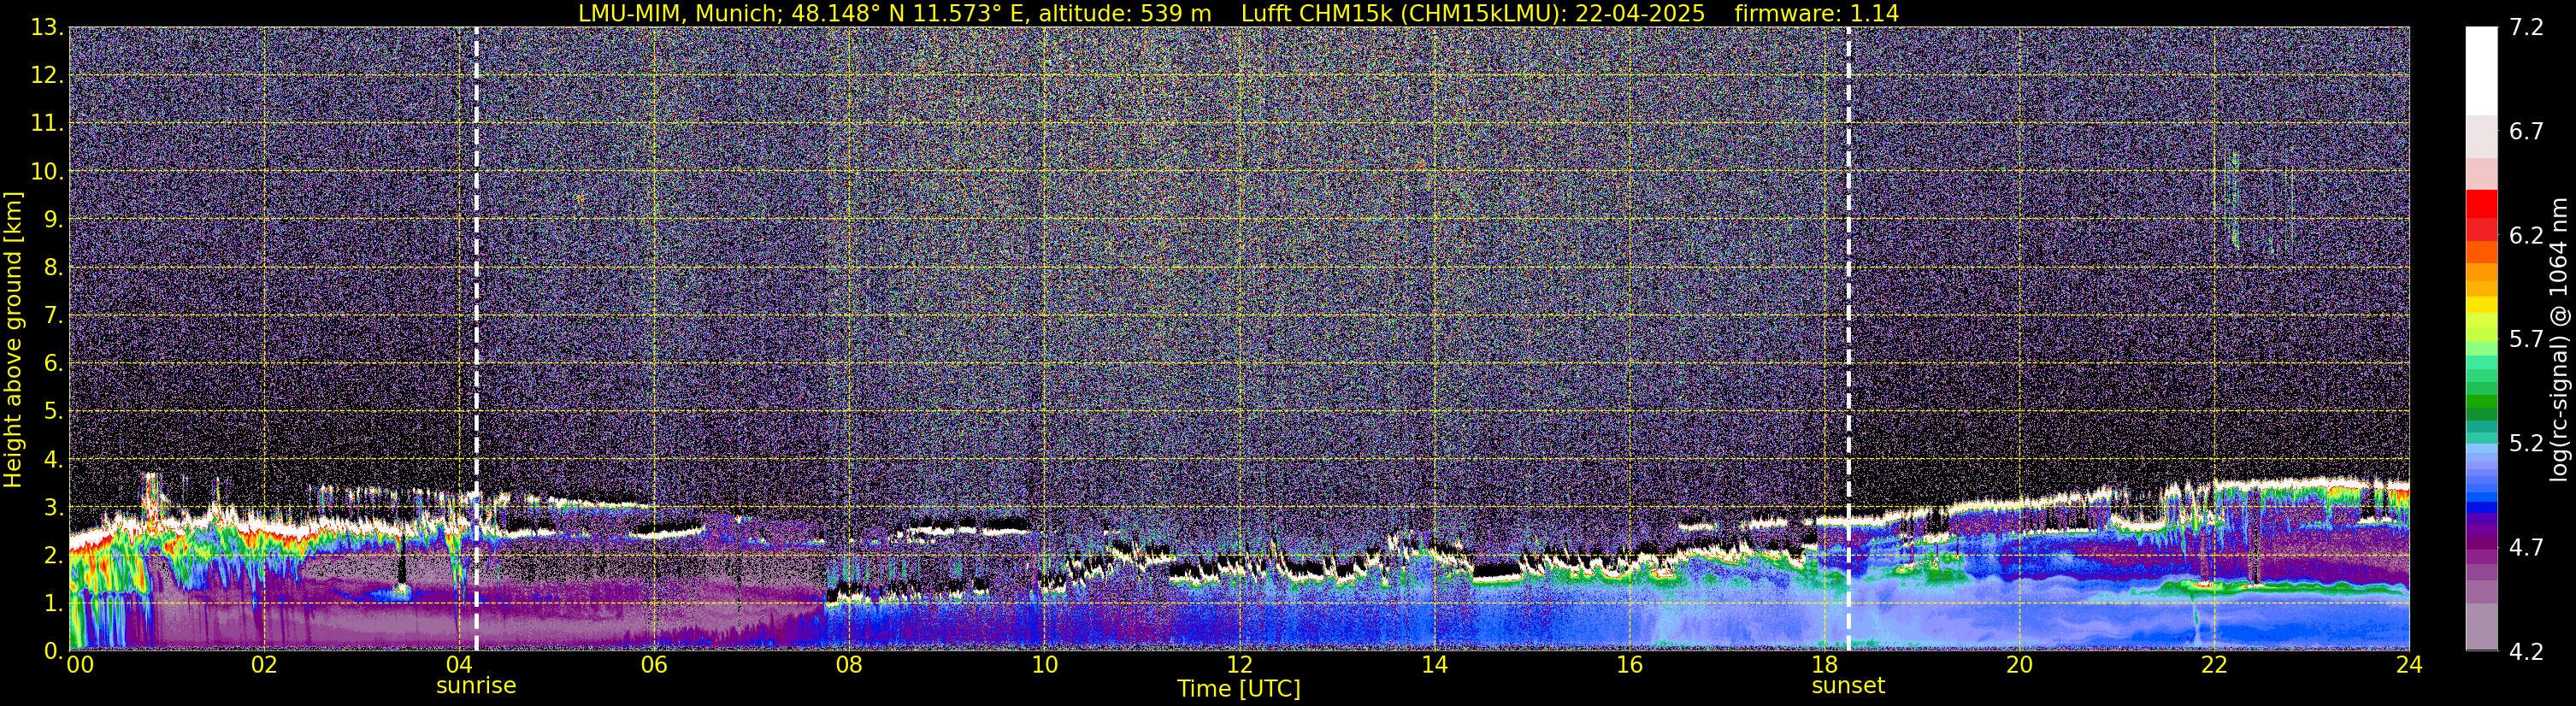The width and height of the screenshot is (2576, 706).
Task: Click the time axis tick '10' at the bottom
Action: pyautogui.click(x=1044, y=665)
